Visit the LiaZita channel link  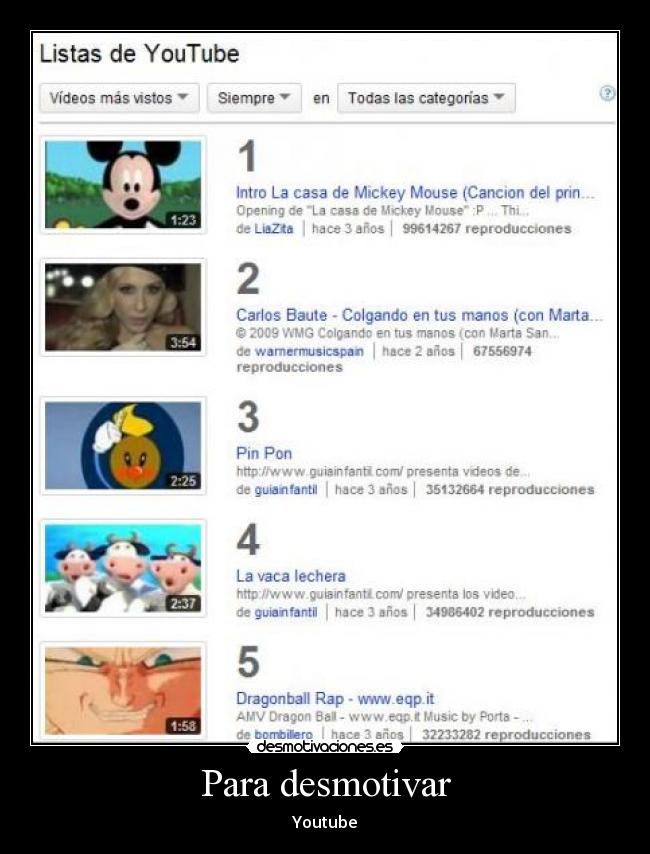tap(274, 229)
